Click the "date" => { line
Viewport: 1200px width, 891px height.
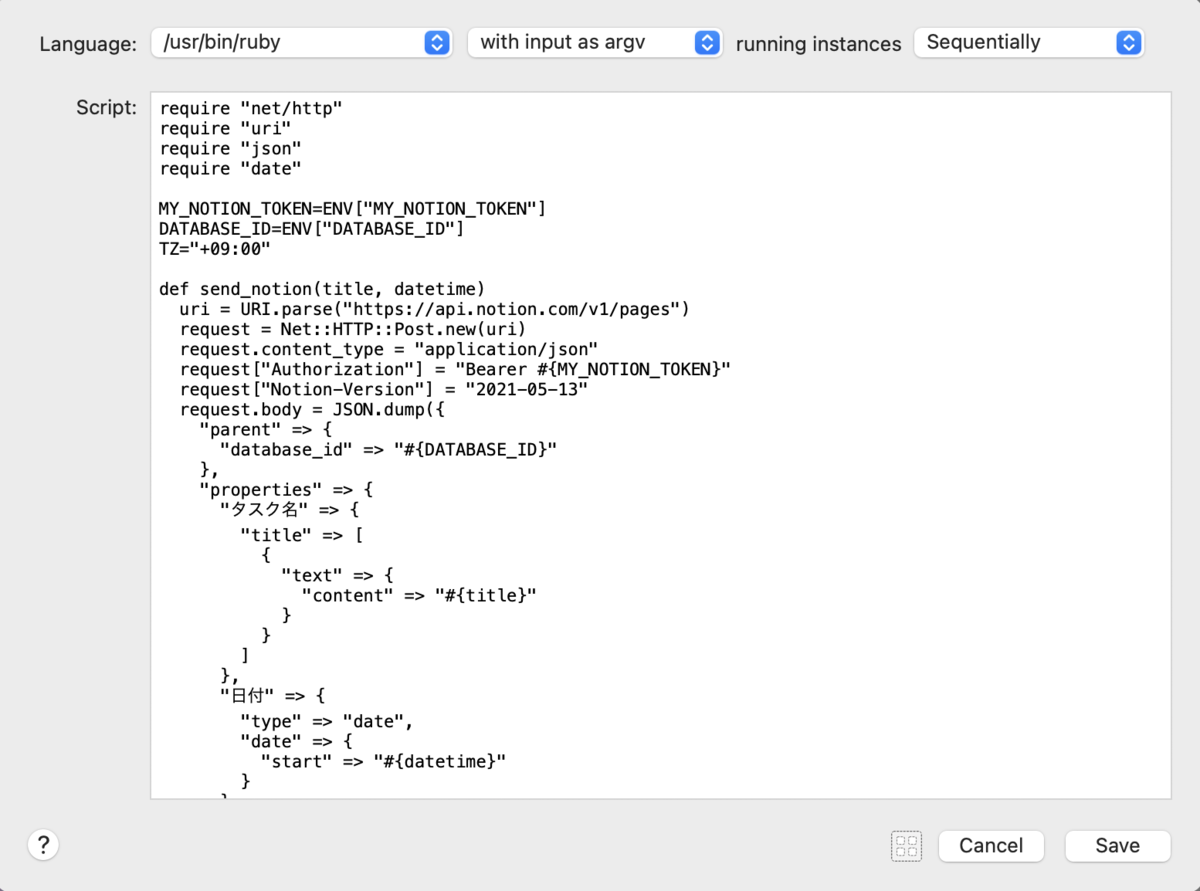pos(297,741)
